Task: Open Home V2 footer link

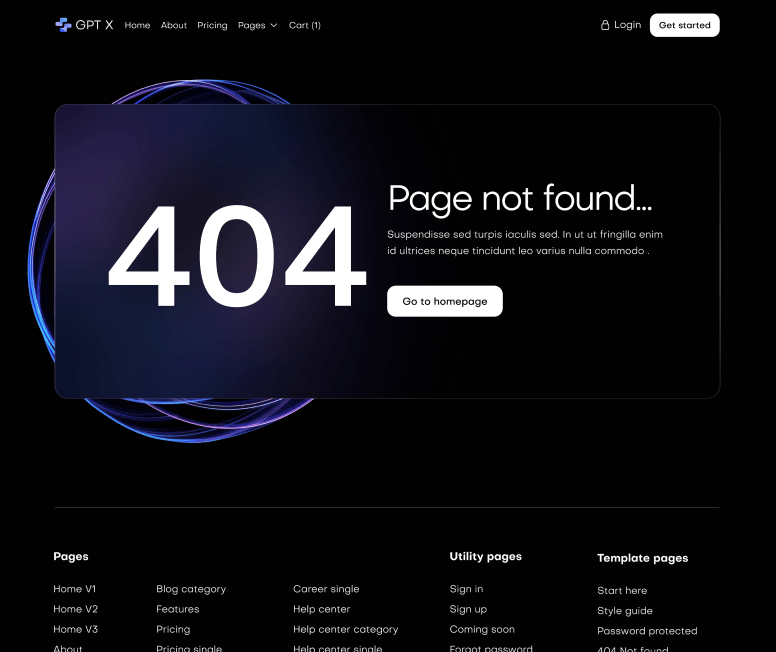Action: [76, 609]
